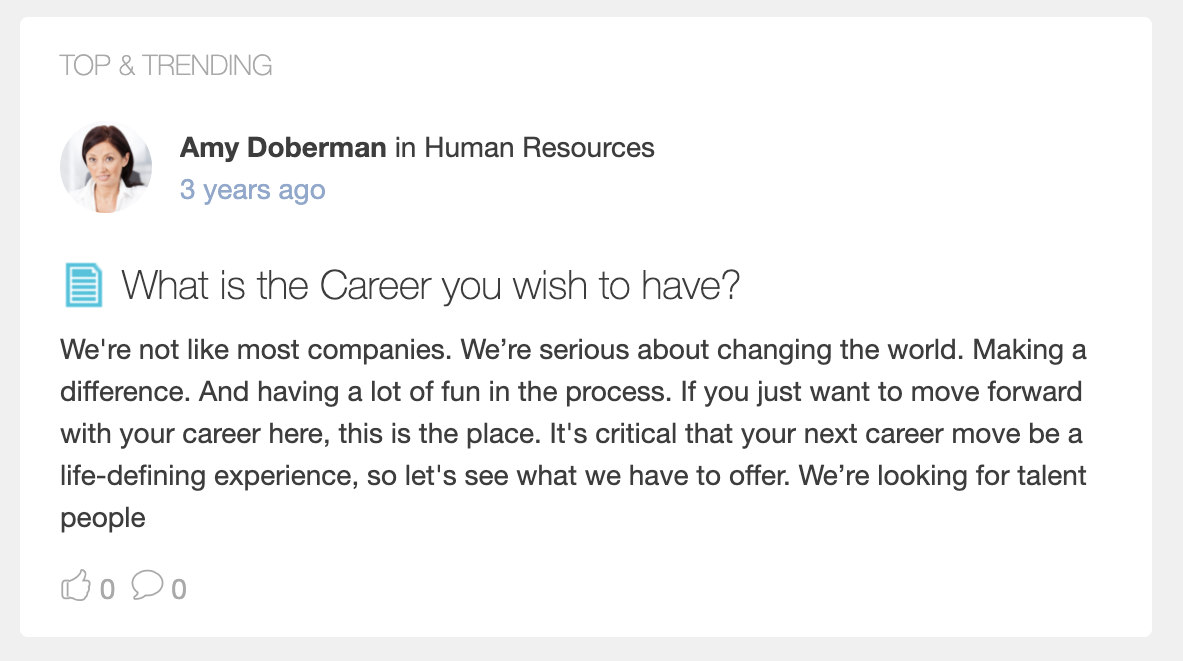1183x661 pixels.
Task: Open comments via speech bubble icon
Action: tap(147, 585)
